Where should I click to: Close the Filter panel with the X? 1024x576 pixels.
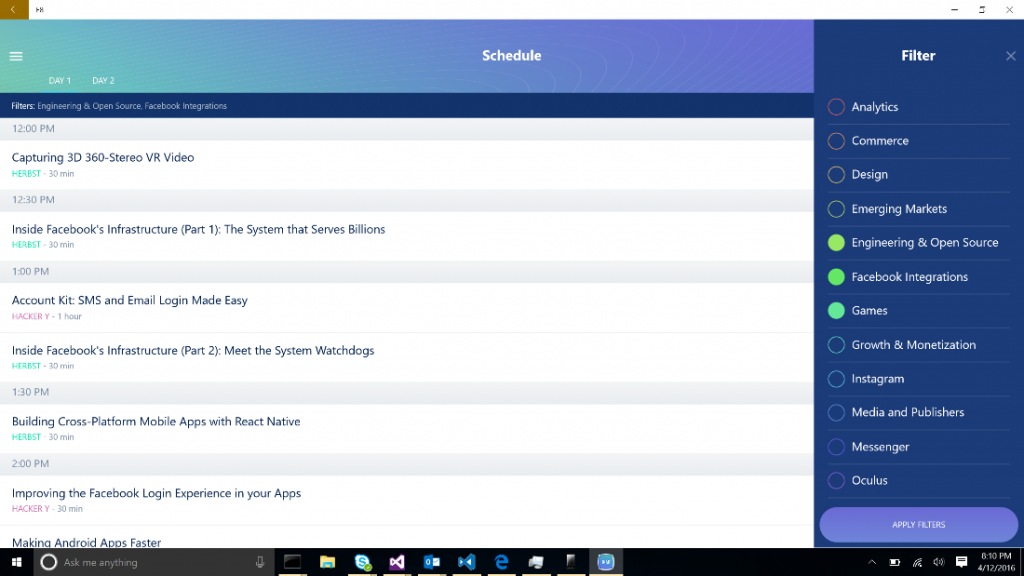1010,56
